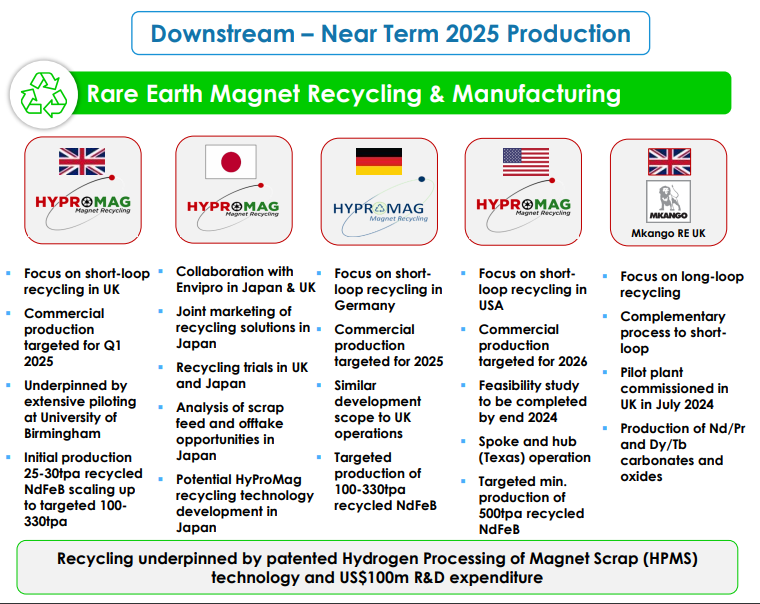The width and height of the screenshot is (760, 604).
Task: Click 'Production of Nd/Pr and Dy/Tb carbonates' bullet
Action: [683, 452]
